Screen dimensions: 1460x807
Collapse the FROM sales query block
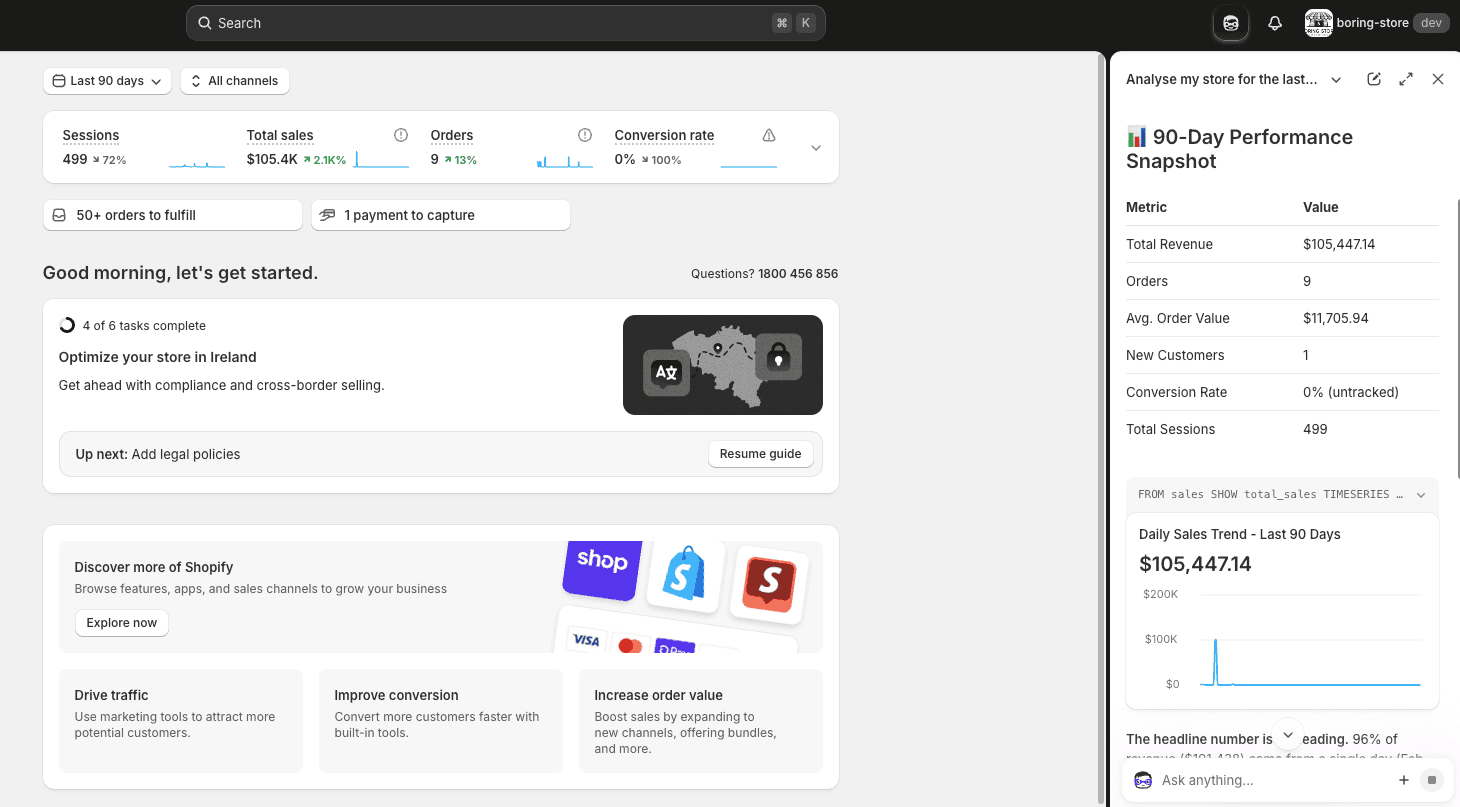point(1421,495)
